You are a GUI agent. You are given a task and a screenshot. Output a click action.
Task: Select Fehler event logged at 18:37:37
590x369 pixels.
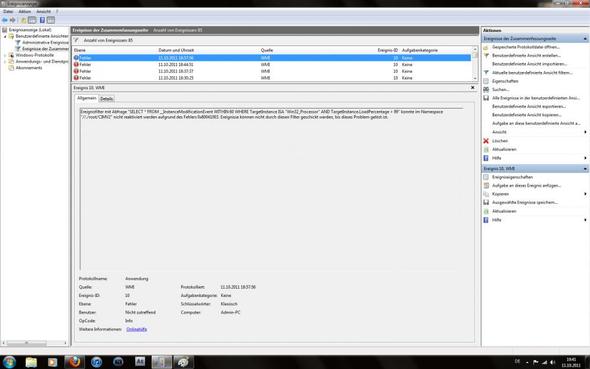point(272,71)
